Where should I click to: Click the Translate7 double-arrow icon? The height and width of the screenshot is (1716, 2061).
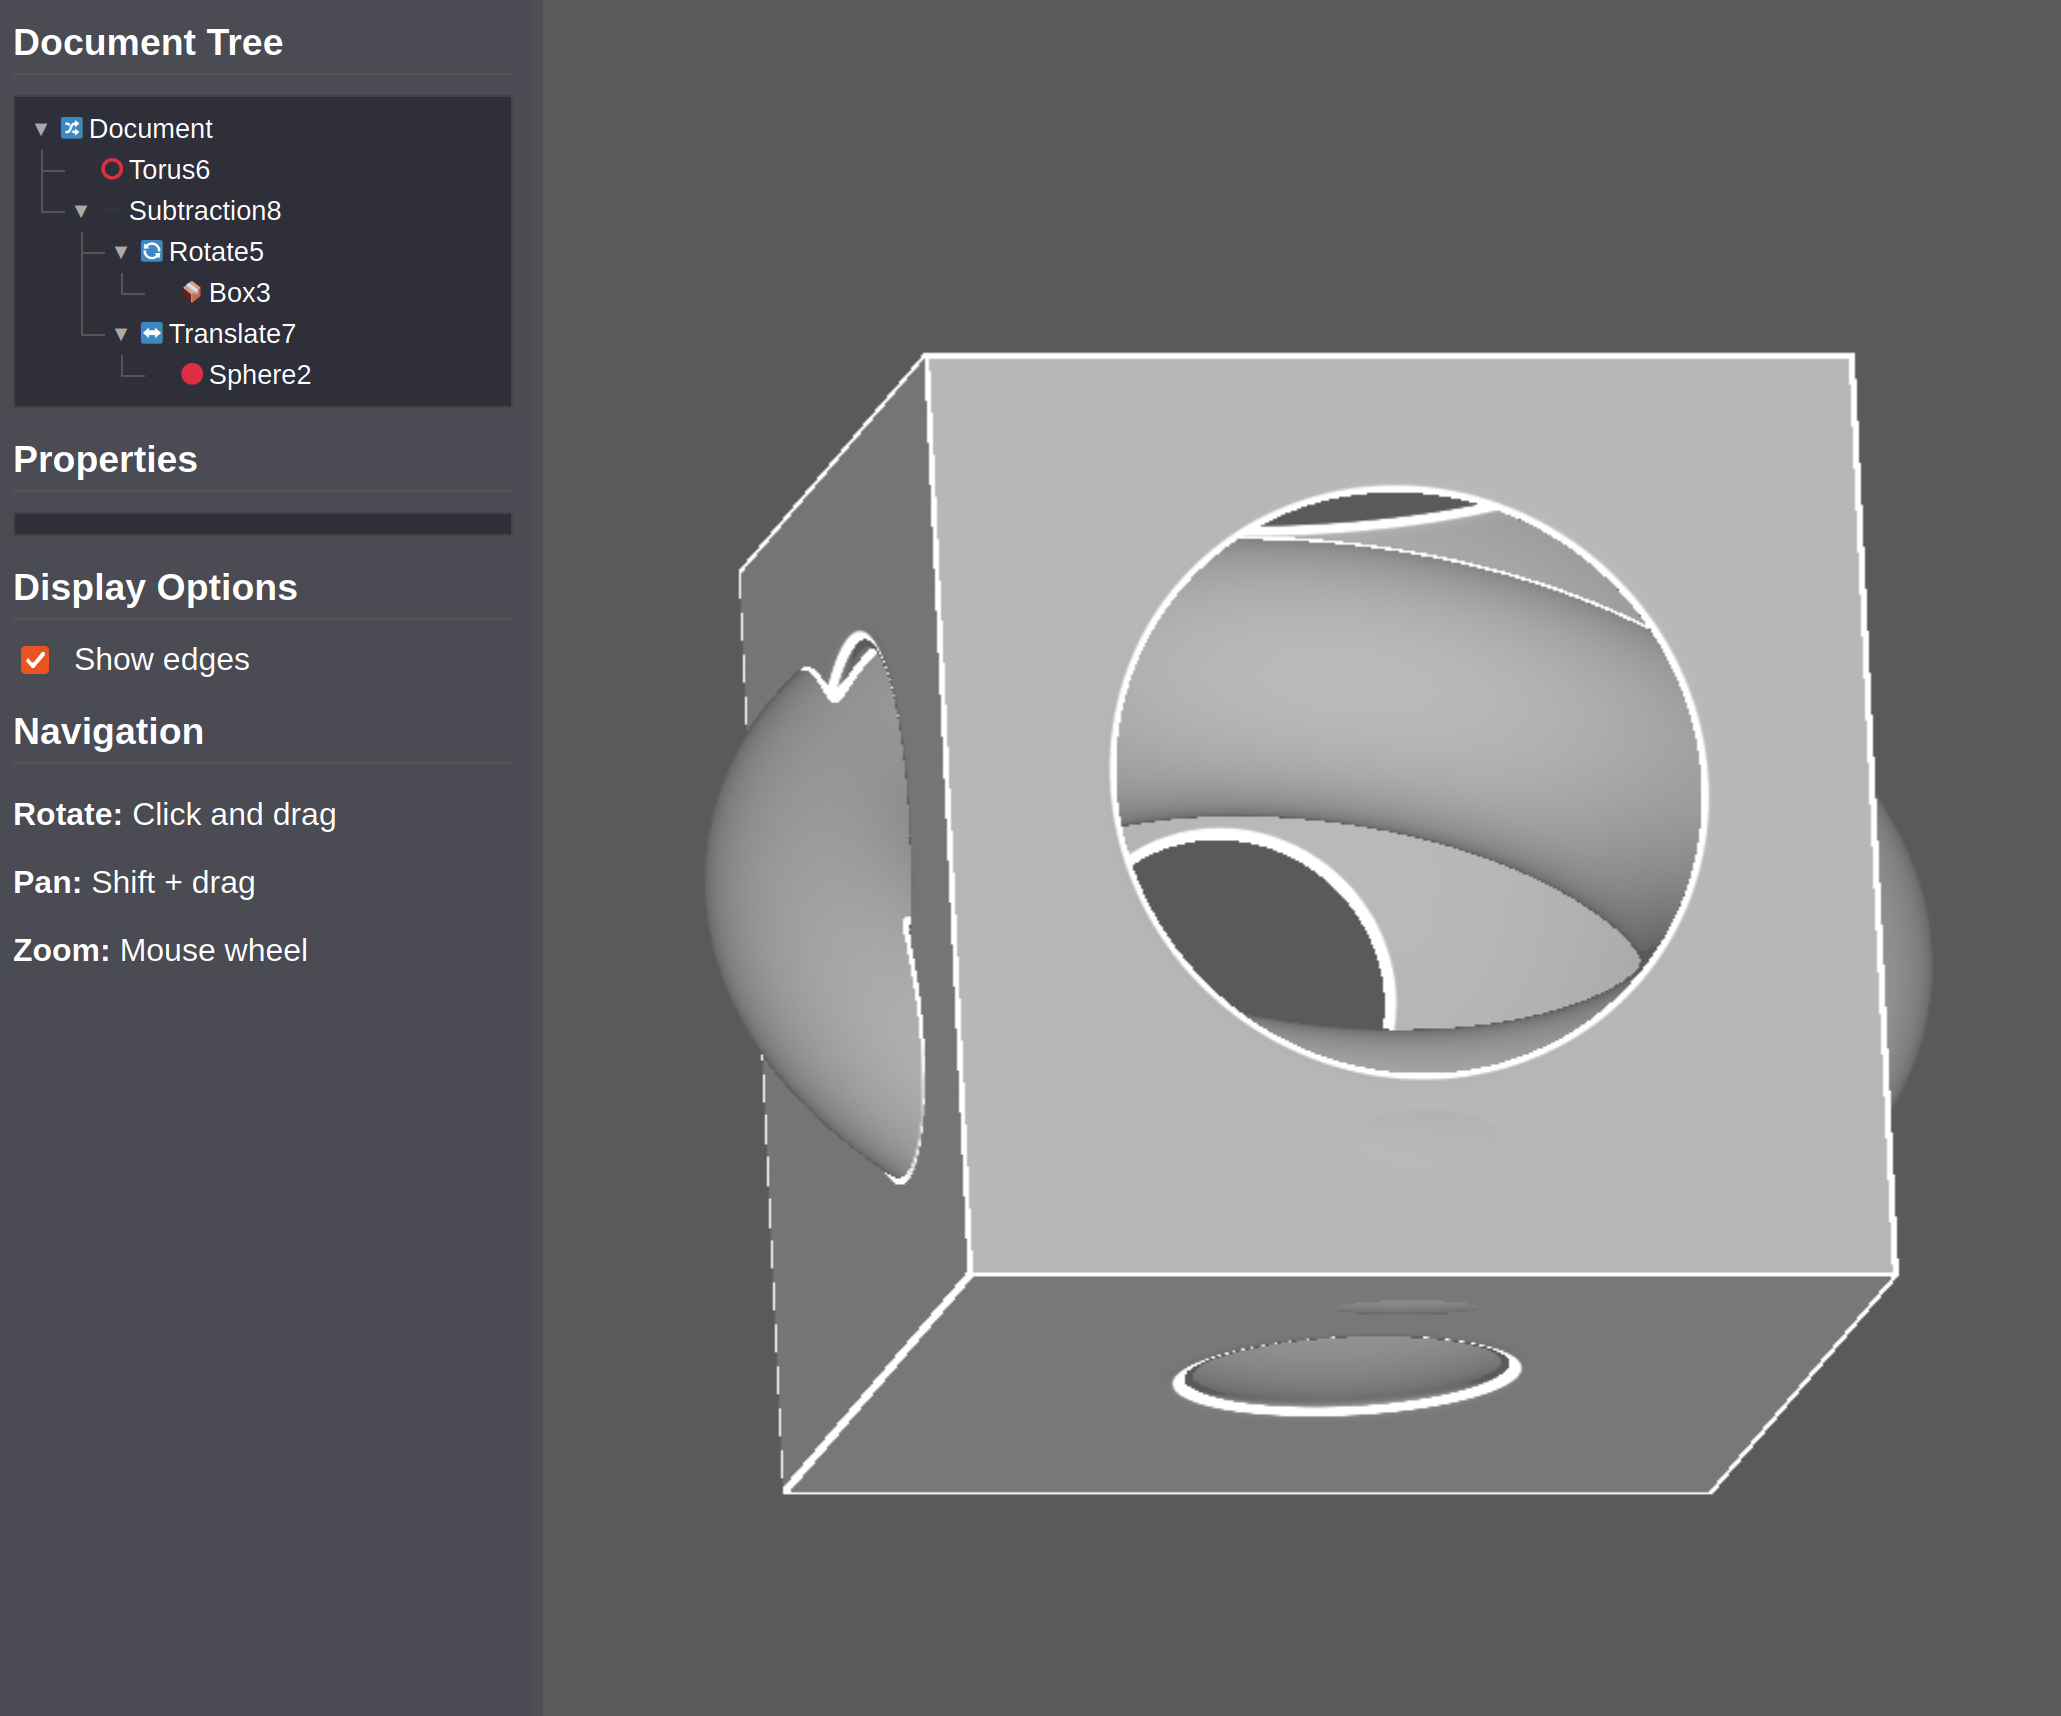pyautogui.click(x=151, y=333)
